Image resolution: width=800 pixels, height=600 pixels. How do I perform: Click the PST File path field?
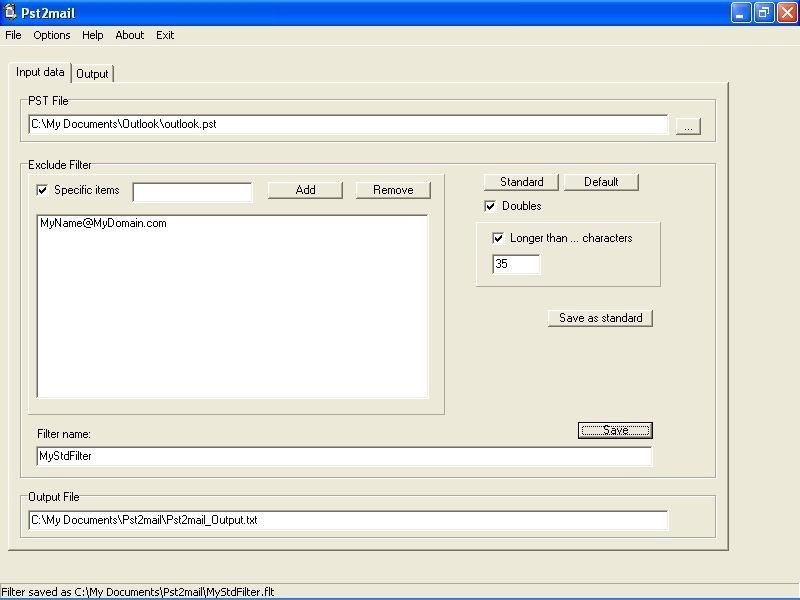point(348,124)
